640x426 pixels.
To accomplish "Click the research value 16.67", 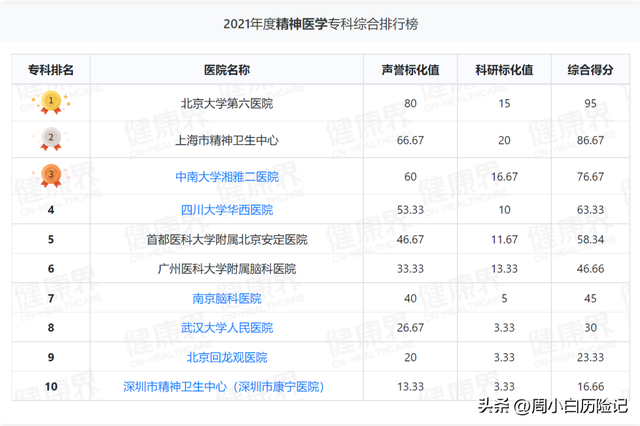I will coord(504,177).
